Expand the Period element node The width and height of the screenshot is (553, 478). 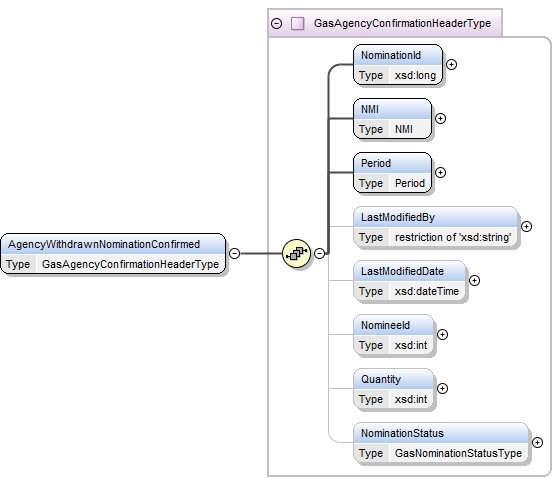click(440, 173)
